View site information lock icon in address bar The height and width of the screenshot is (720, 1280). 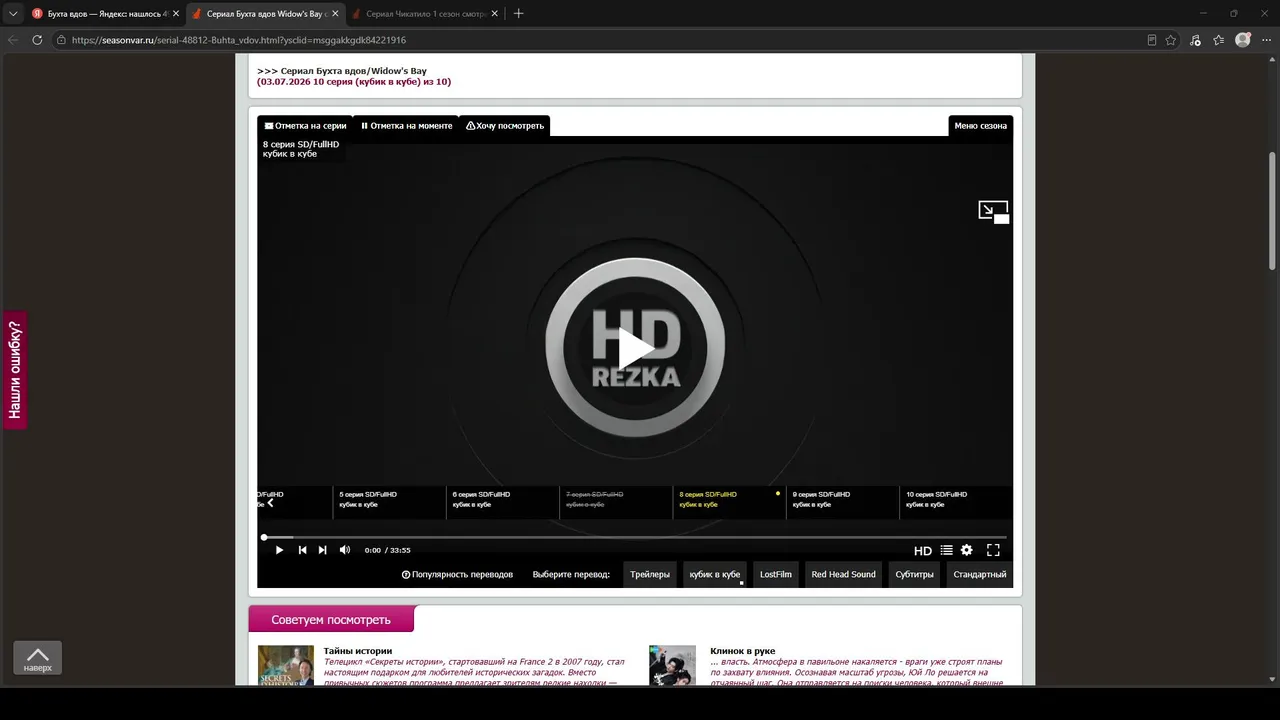tap(61, 40)
